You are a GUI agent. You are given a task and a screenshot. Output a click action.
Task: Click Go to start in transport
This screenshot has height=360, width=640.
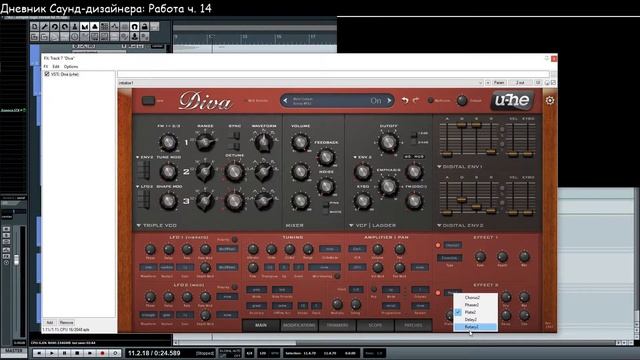39,353
